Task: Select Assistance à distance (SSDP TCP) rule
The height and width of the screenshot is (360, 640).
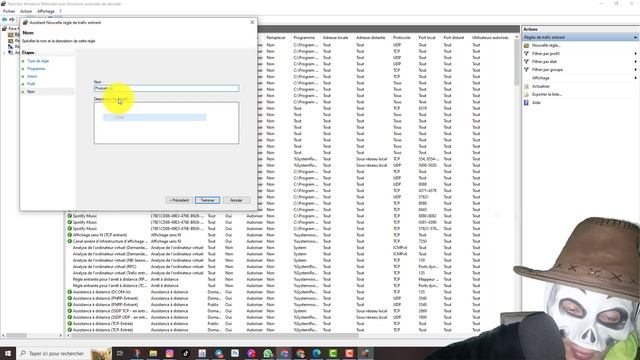Action: [111, 311]
